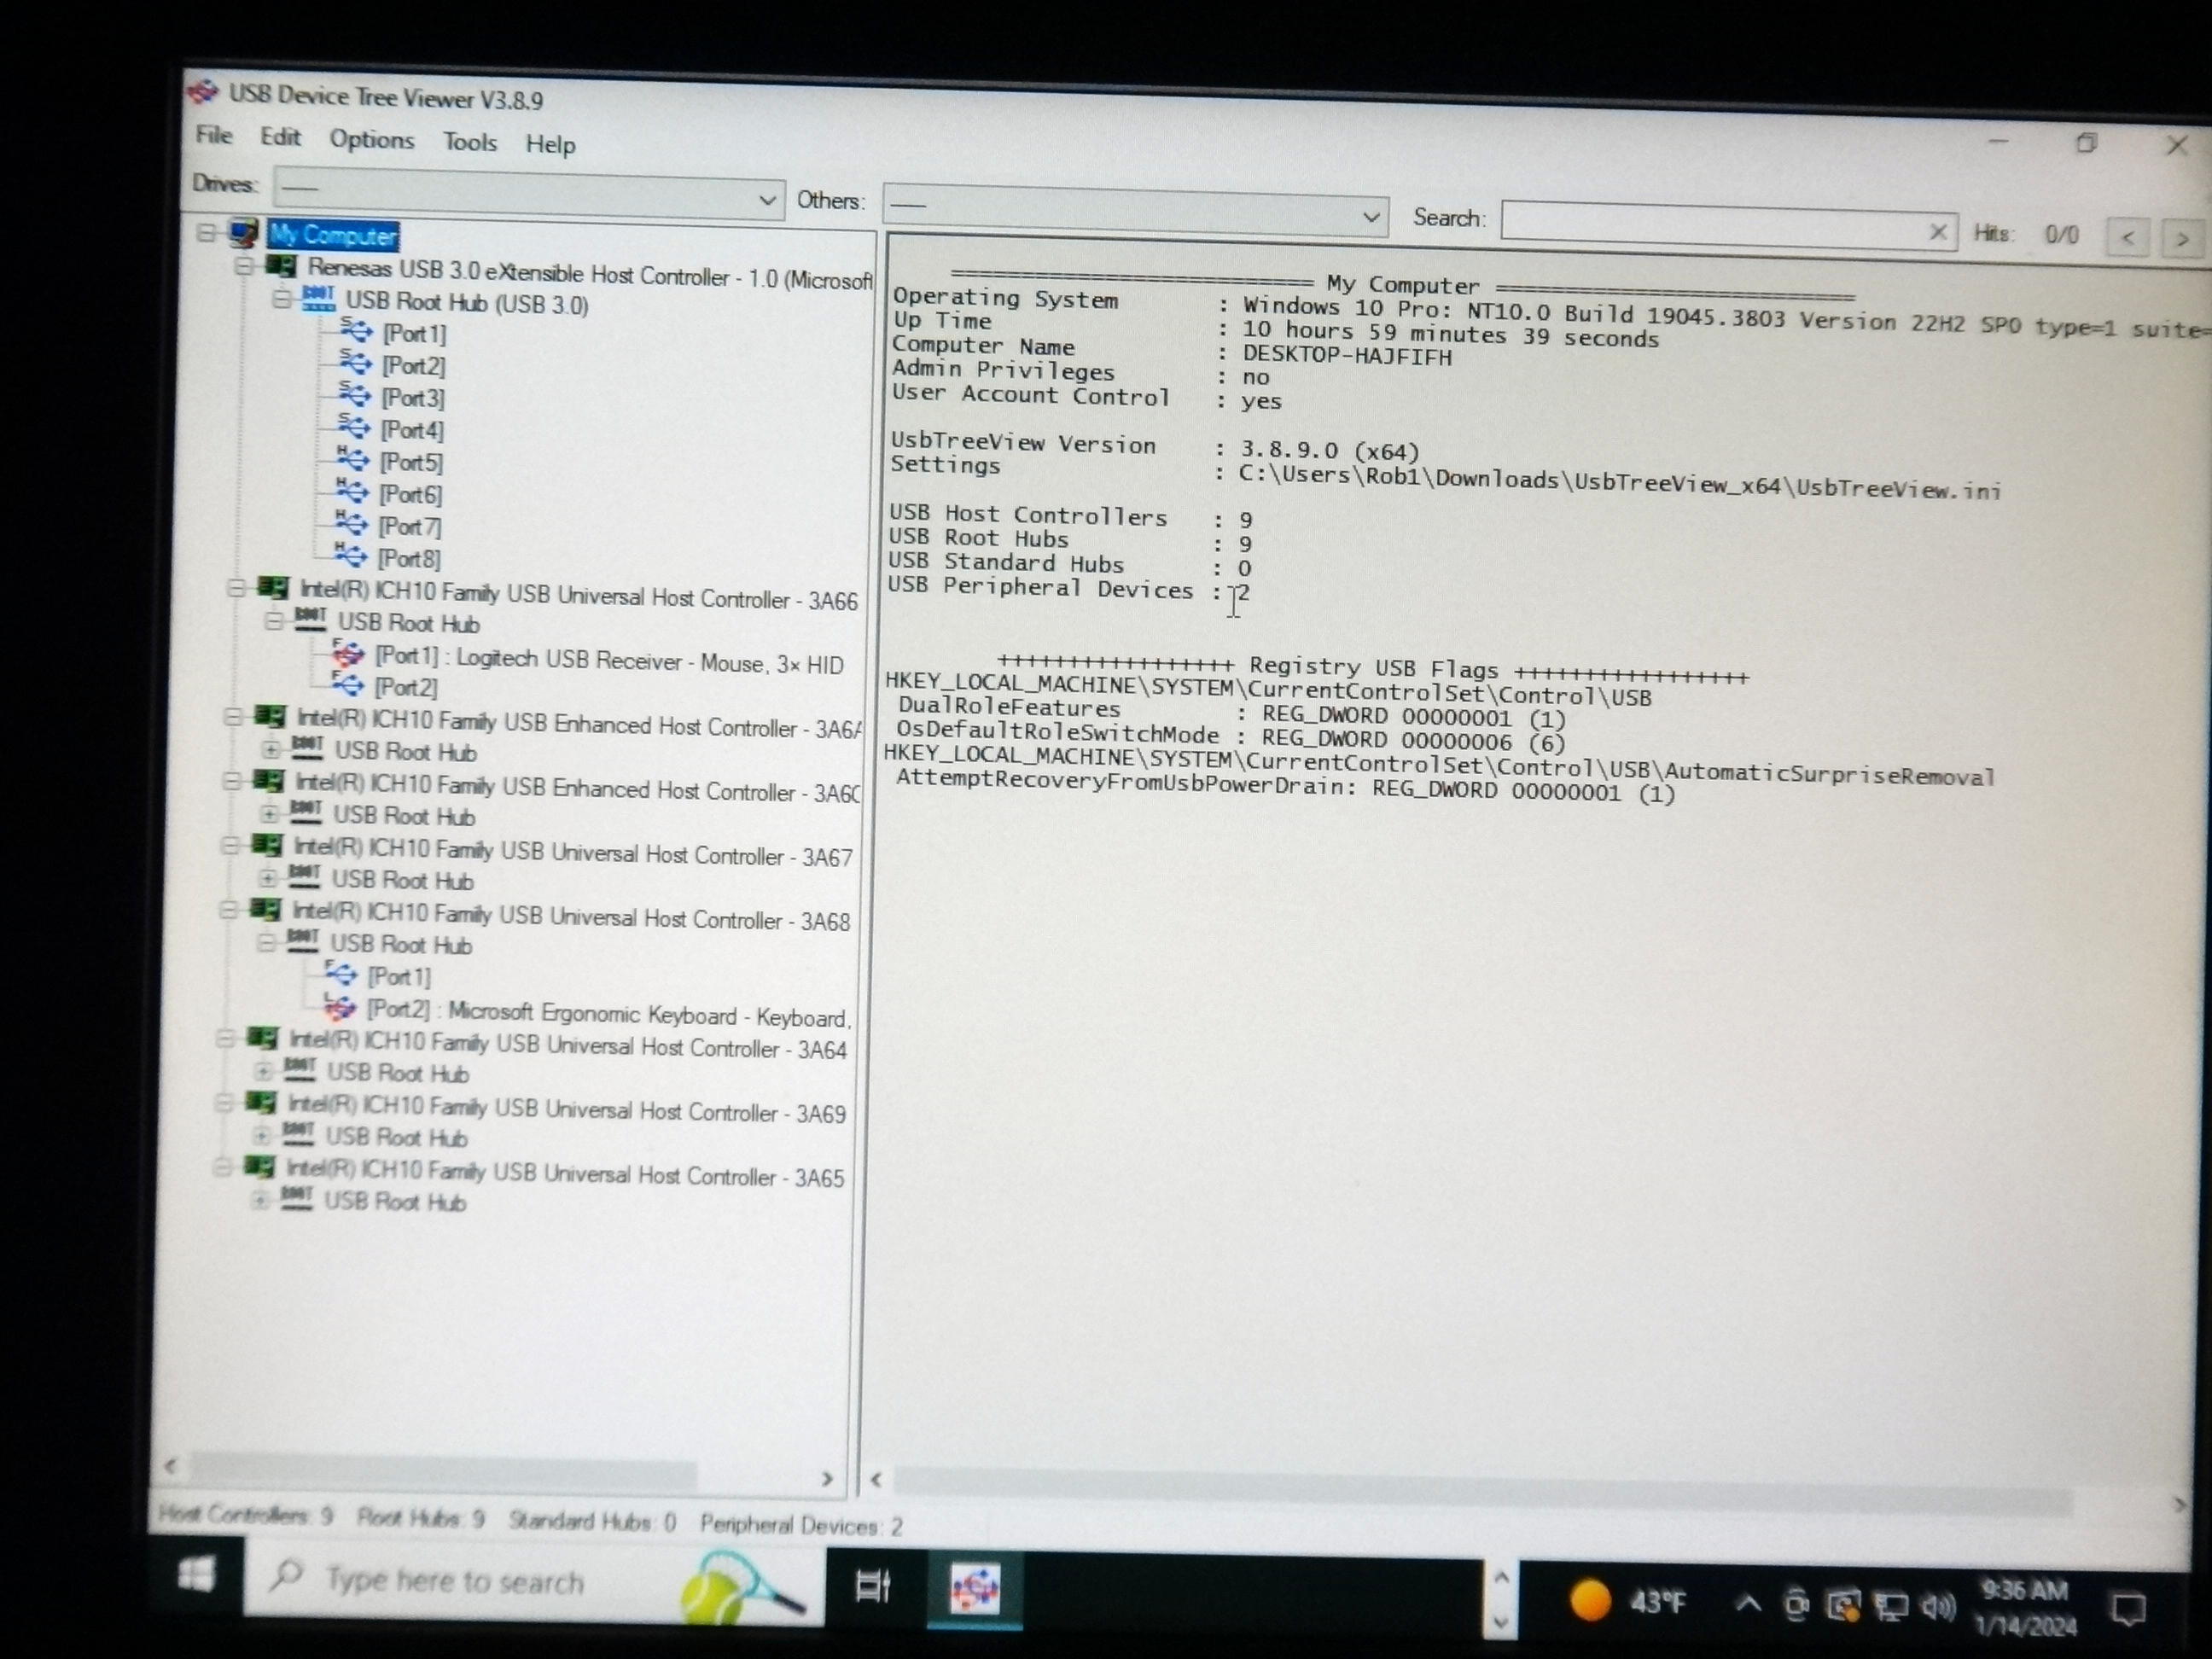
Task: Click the 3A69 host controller icon
Action: (x=261, y=1103)
